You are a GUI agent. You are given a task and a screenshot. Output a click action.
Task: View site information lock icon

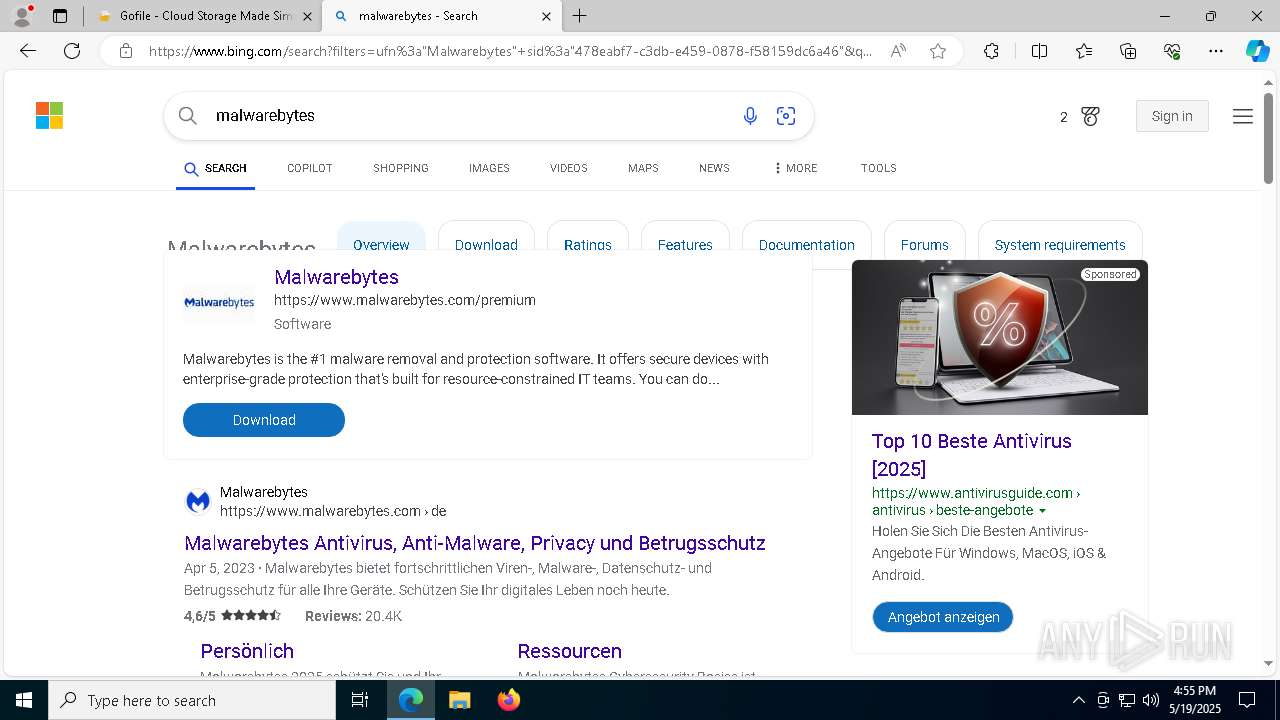pyautogui.click(x=126, y=51)
